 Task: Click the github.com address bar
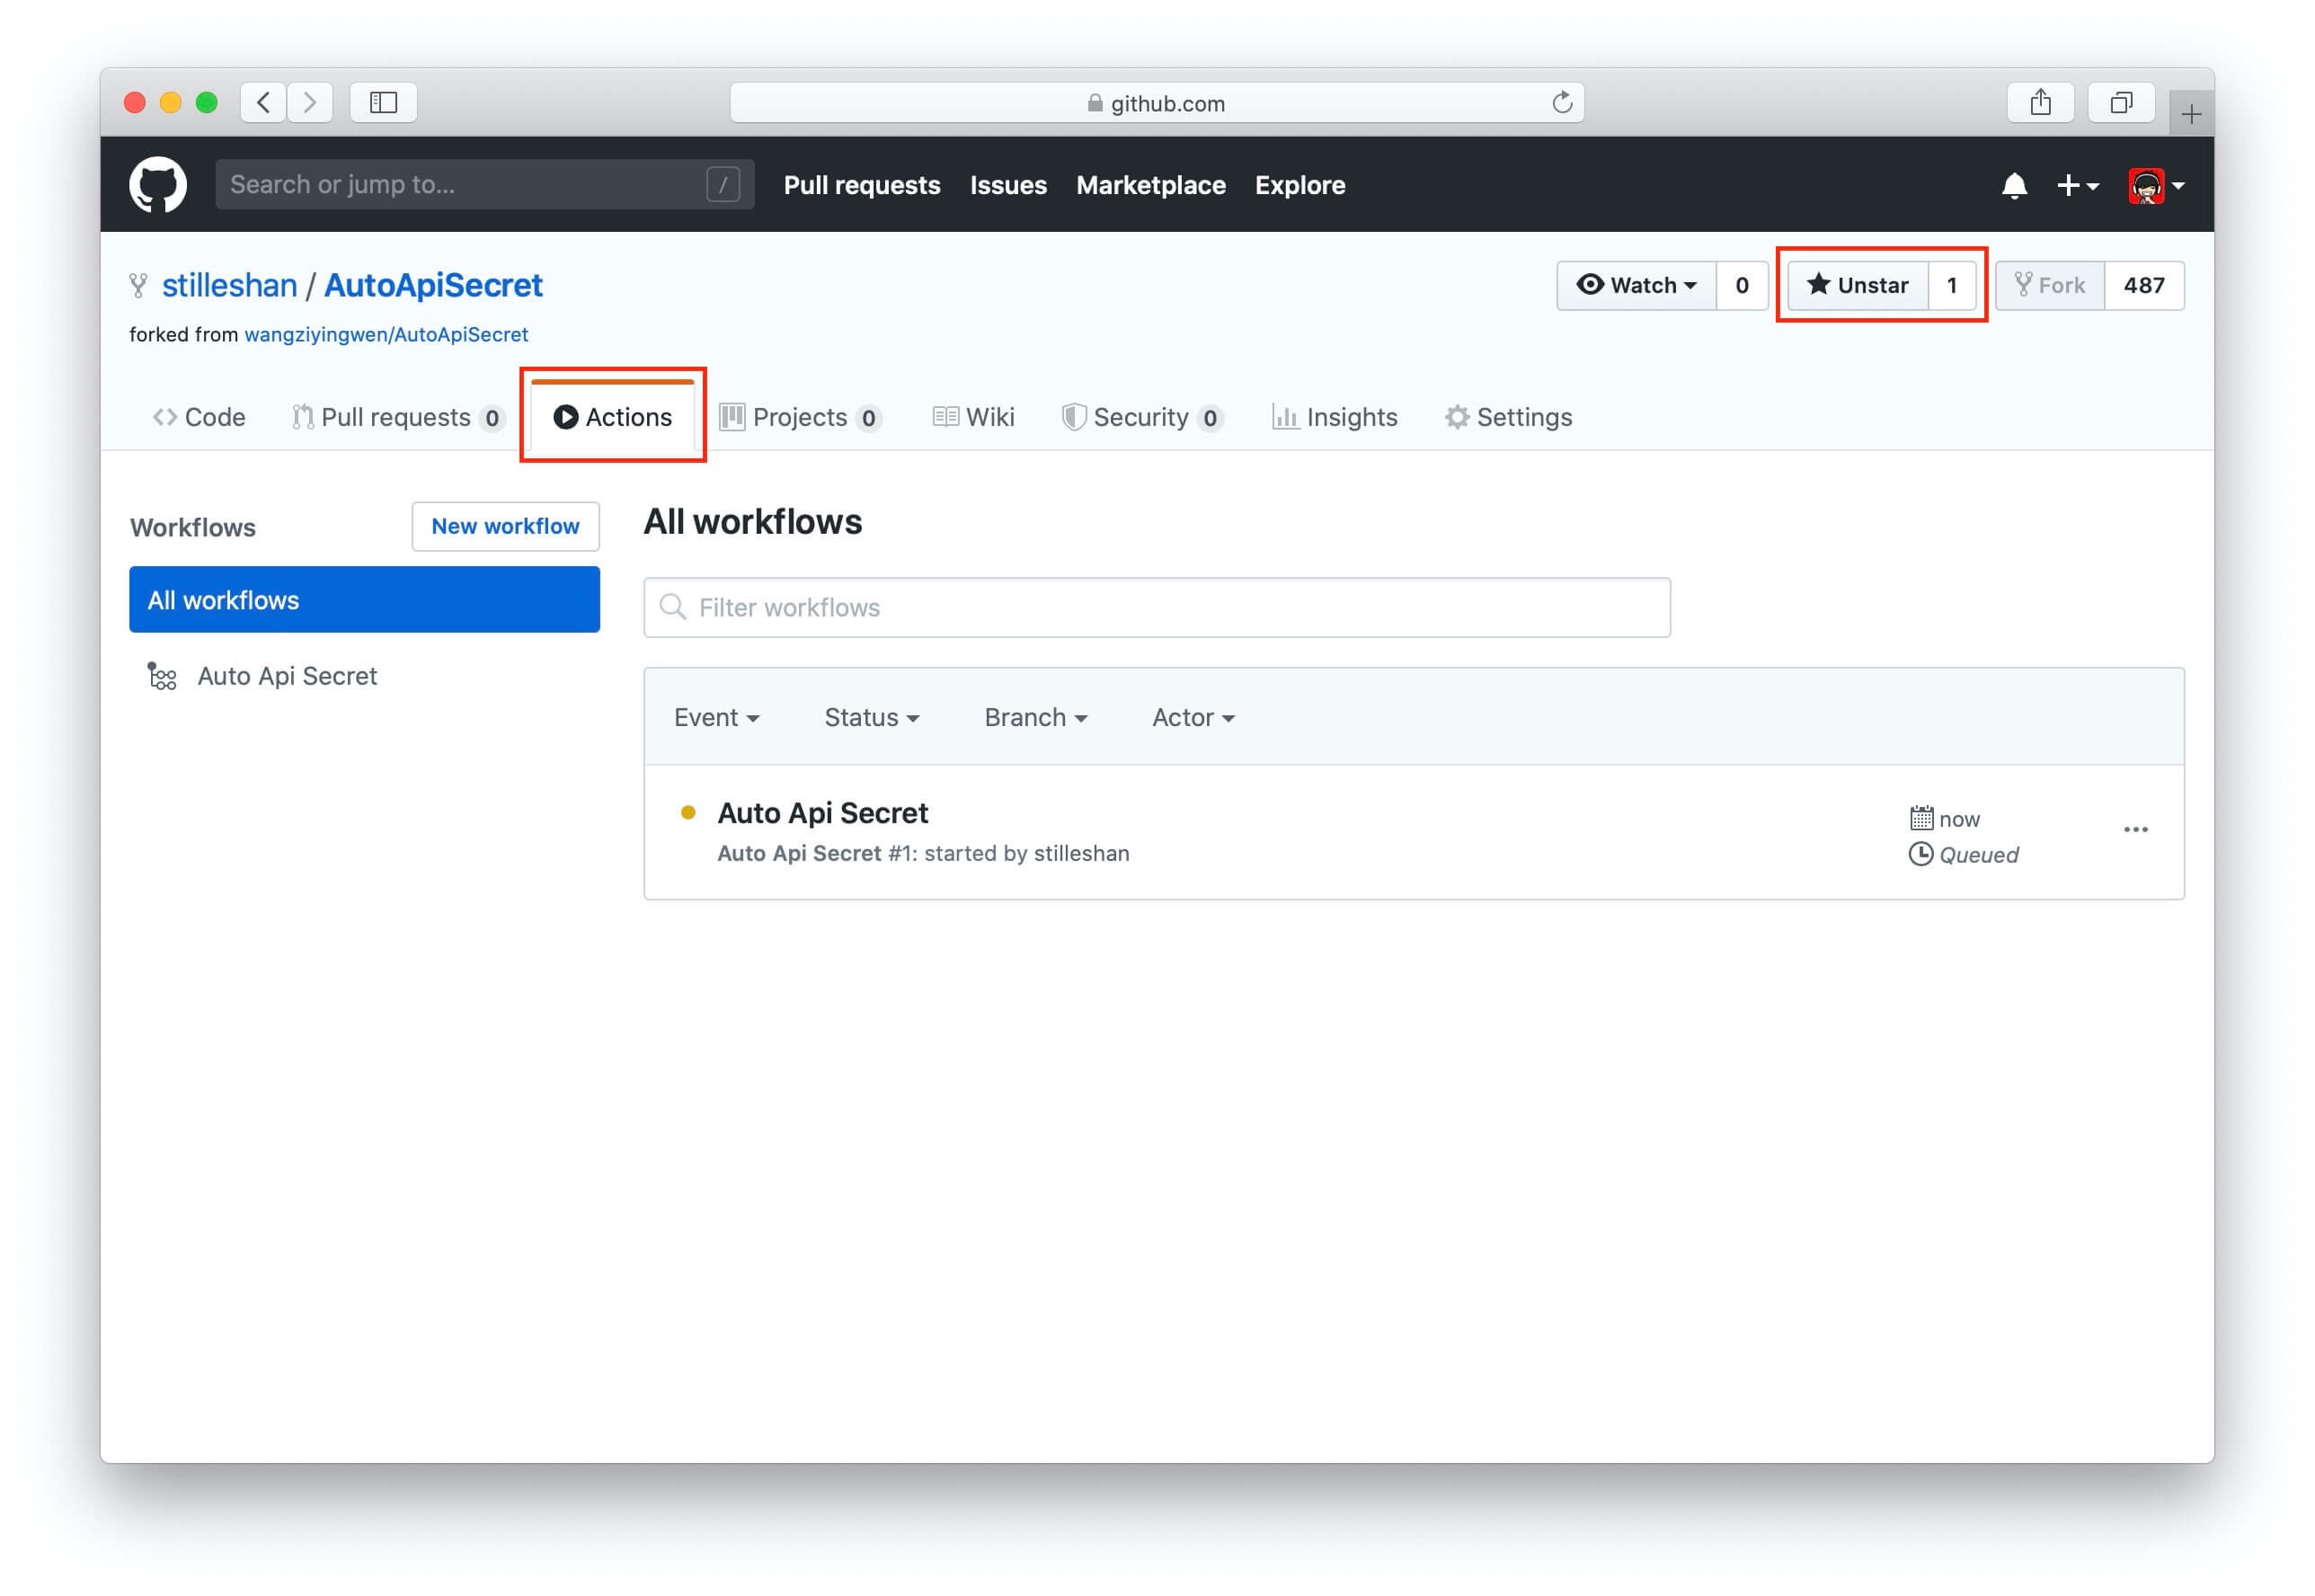(1157, 102)
